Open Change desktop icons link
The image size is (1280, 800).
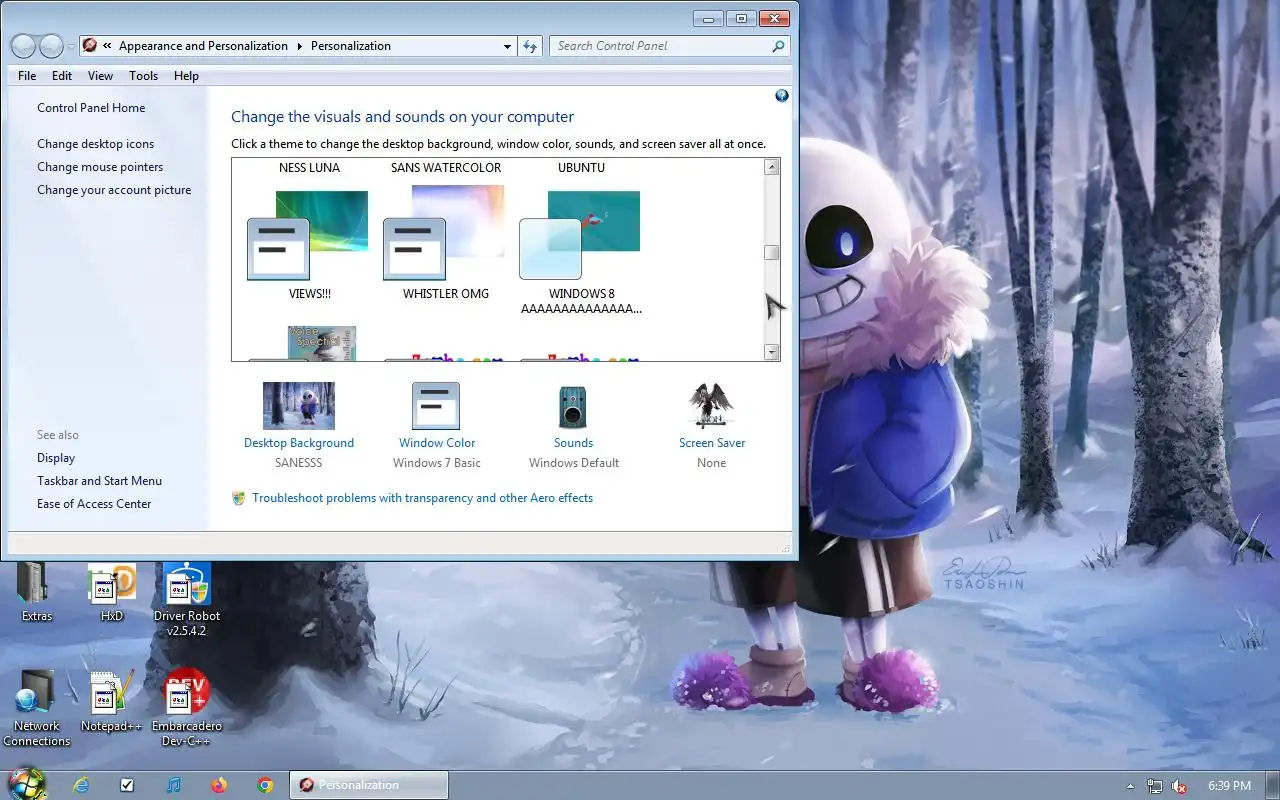pos(96,144)
